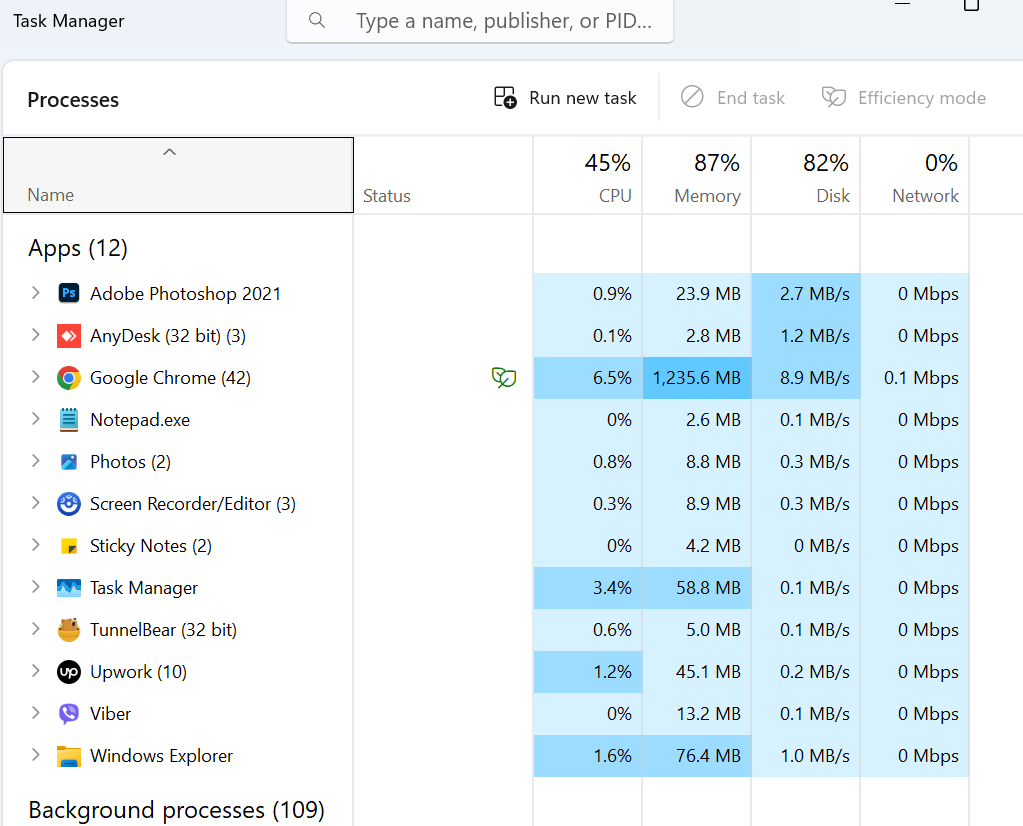Click the Task Manager window title
Screen dimensions: 1023x826
(69, 21)
